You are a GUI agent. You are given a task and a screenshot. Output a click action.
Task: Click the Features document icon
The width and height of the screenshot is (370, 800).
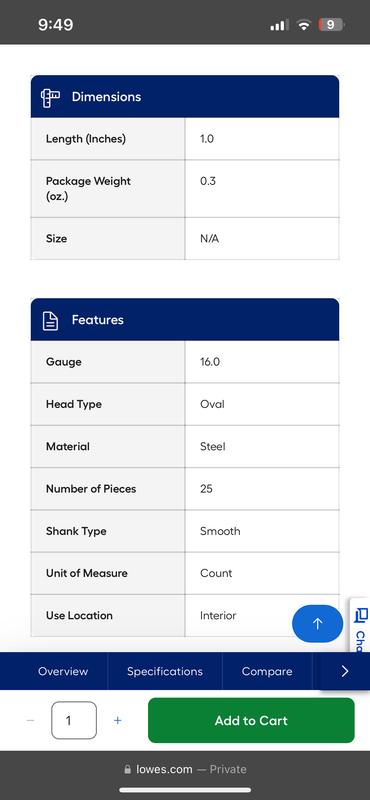coord(50,320)
